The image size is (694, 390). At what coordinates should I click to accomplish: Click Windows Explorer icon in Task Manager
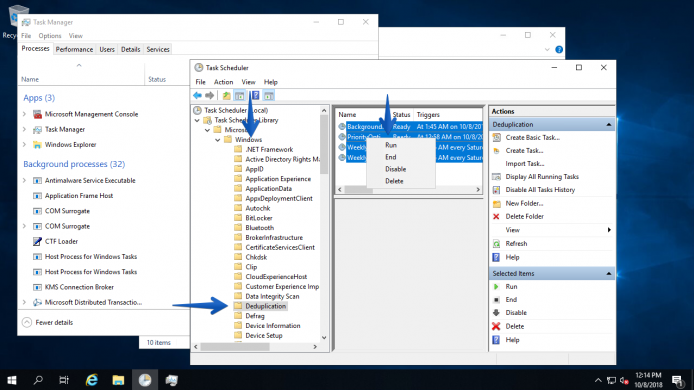[x=37, y=145]
